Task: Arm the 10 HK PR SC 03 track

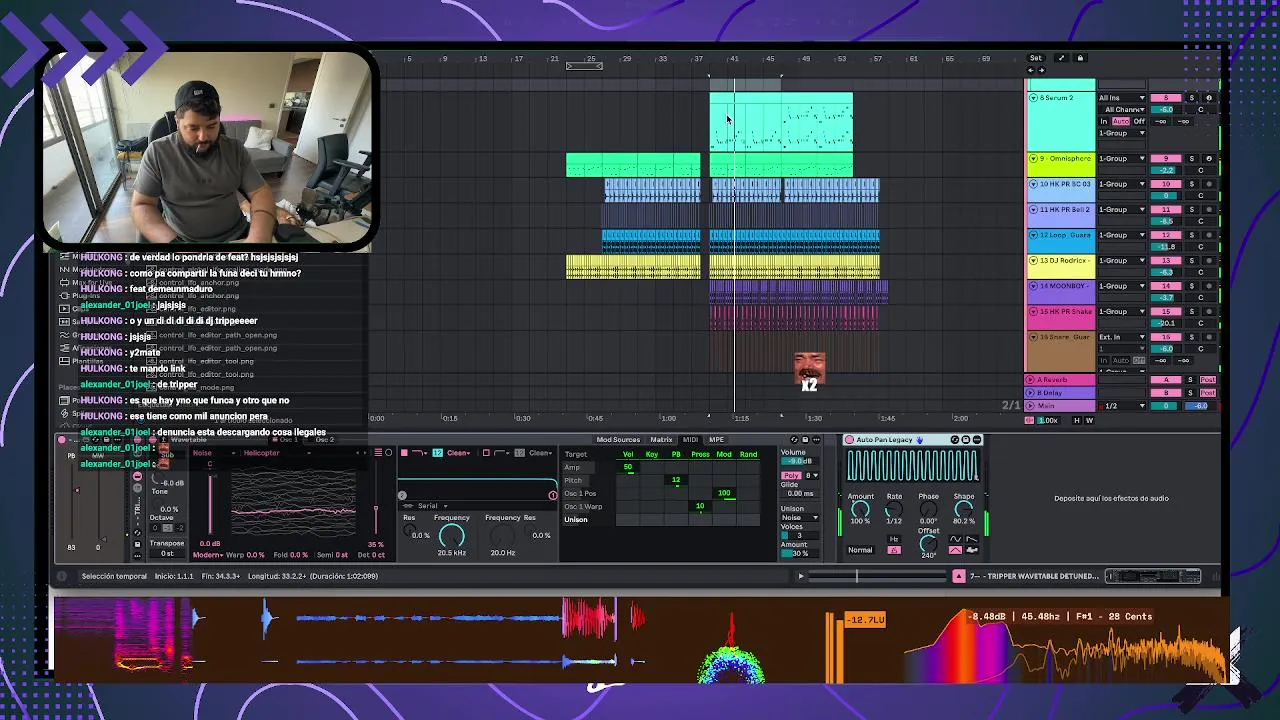Action: [x=1209, y=184]
